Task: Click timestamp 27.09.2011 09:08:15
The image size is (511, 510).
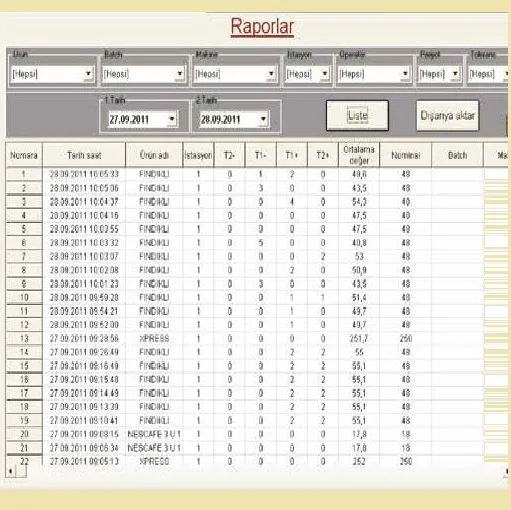Action: [84, 434]
